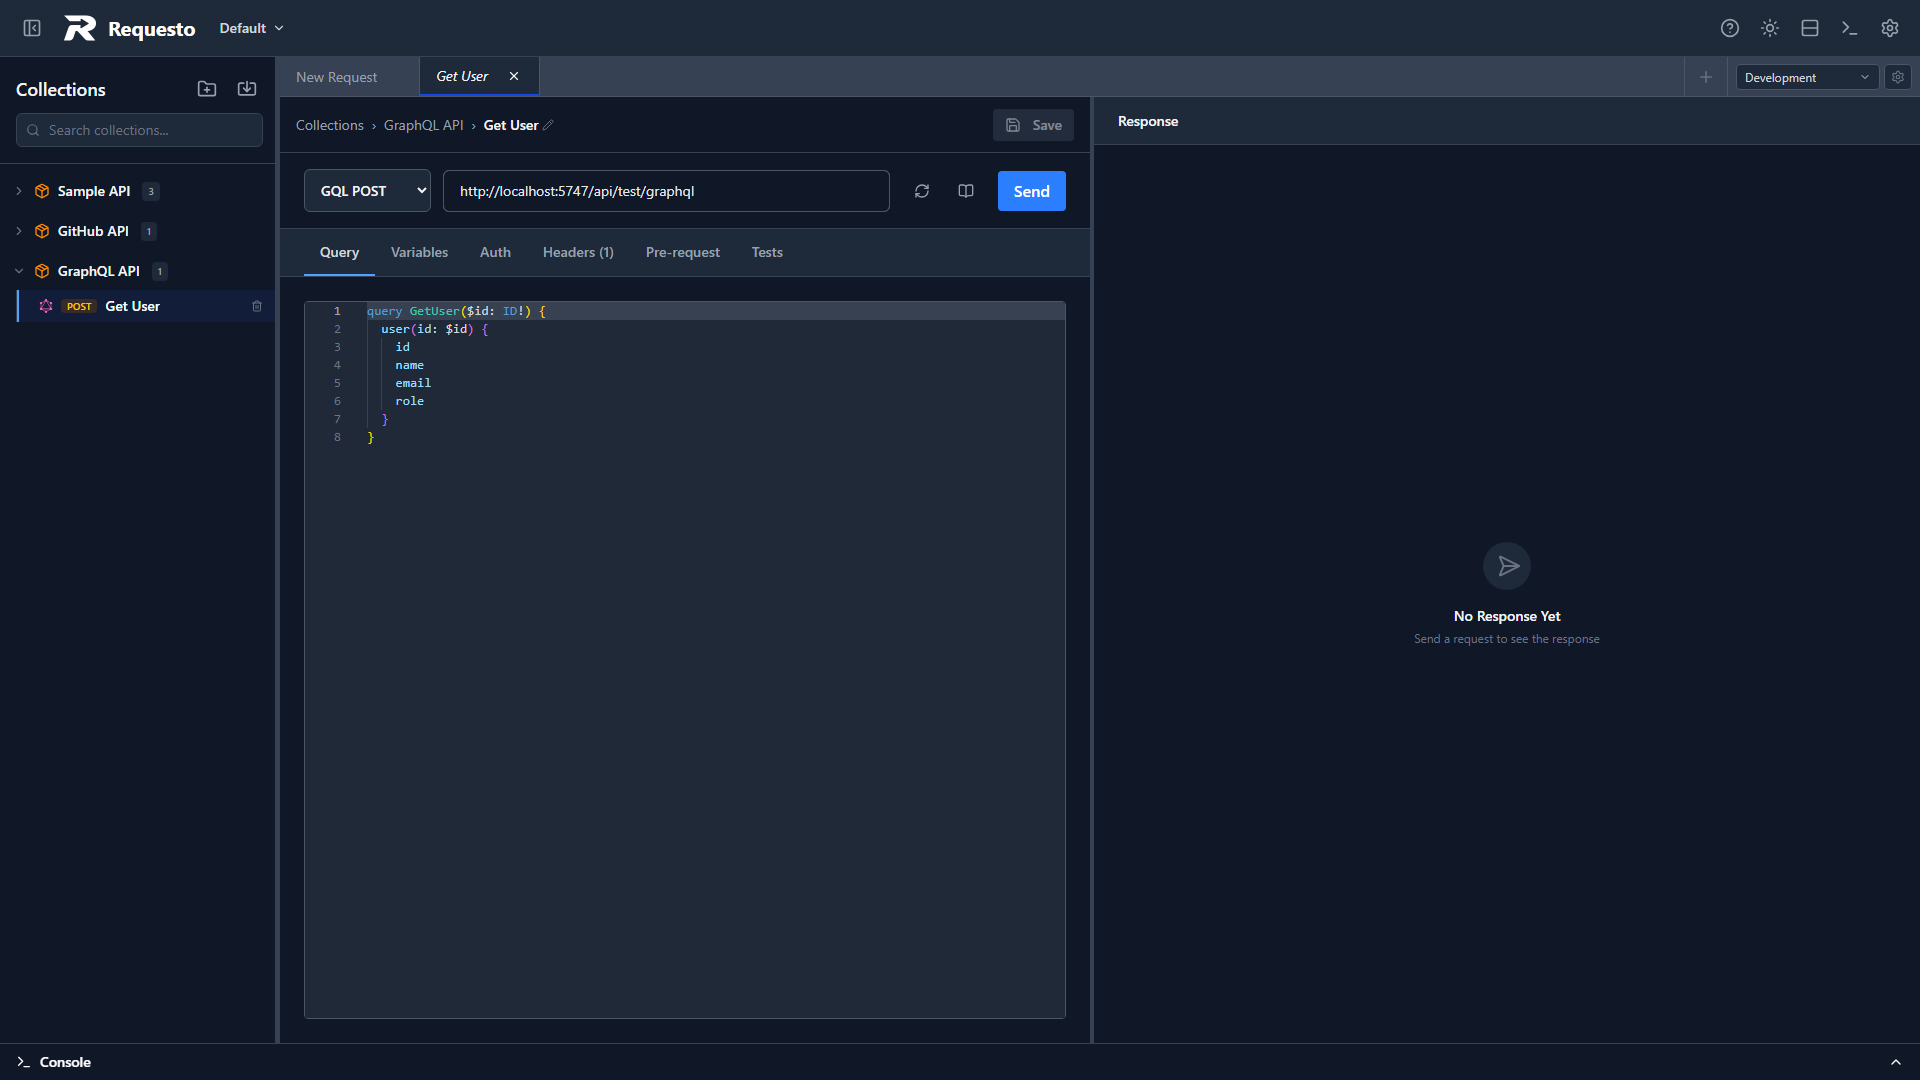Expand the Sample API collection
Screen dimensions: 1920x1080
click(19, 191)
